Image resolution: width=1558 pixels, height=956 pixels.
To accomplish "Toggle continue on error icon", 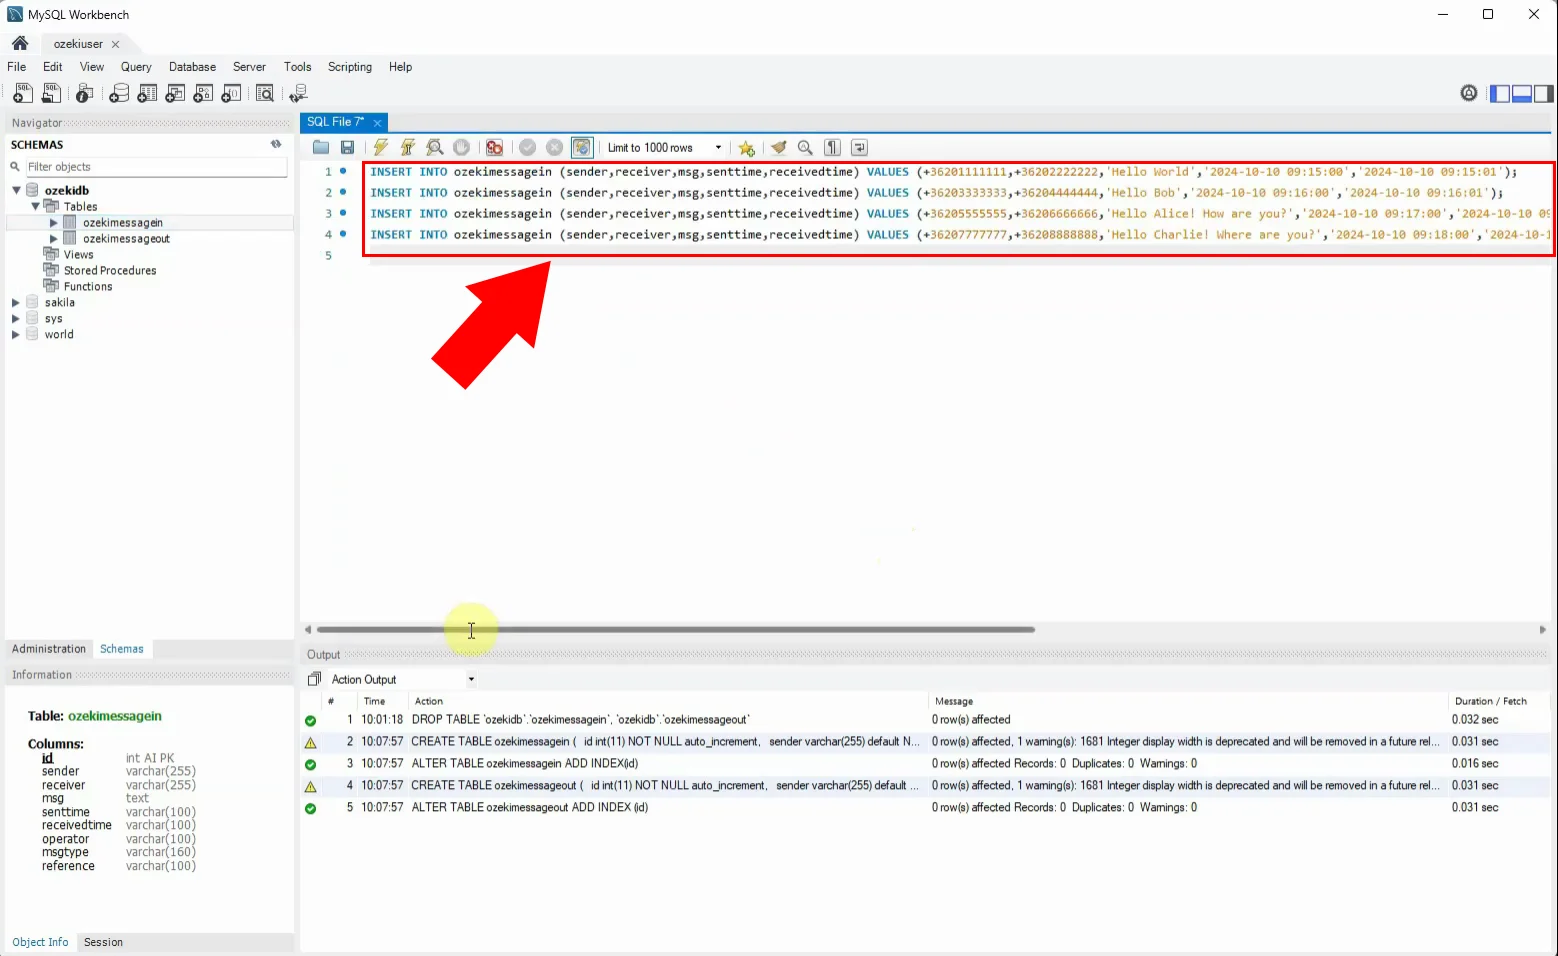I will click(x=494, y=147).
